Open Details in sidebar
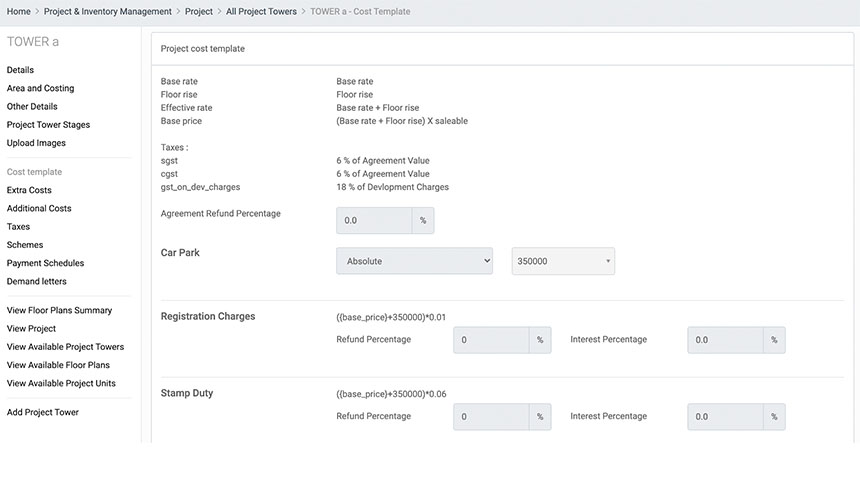This screenshot has height=486, width=860. (20, 70)
